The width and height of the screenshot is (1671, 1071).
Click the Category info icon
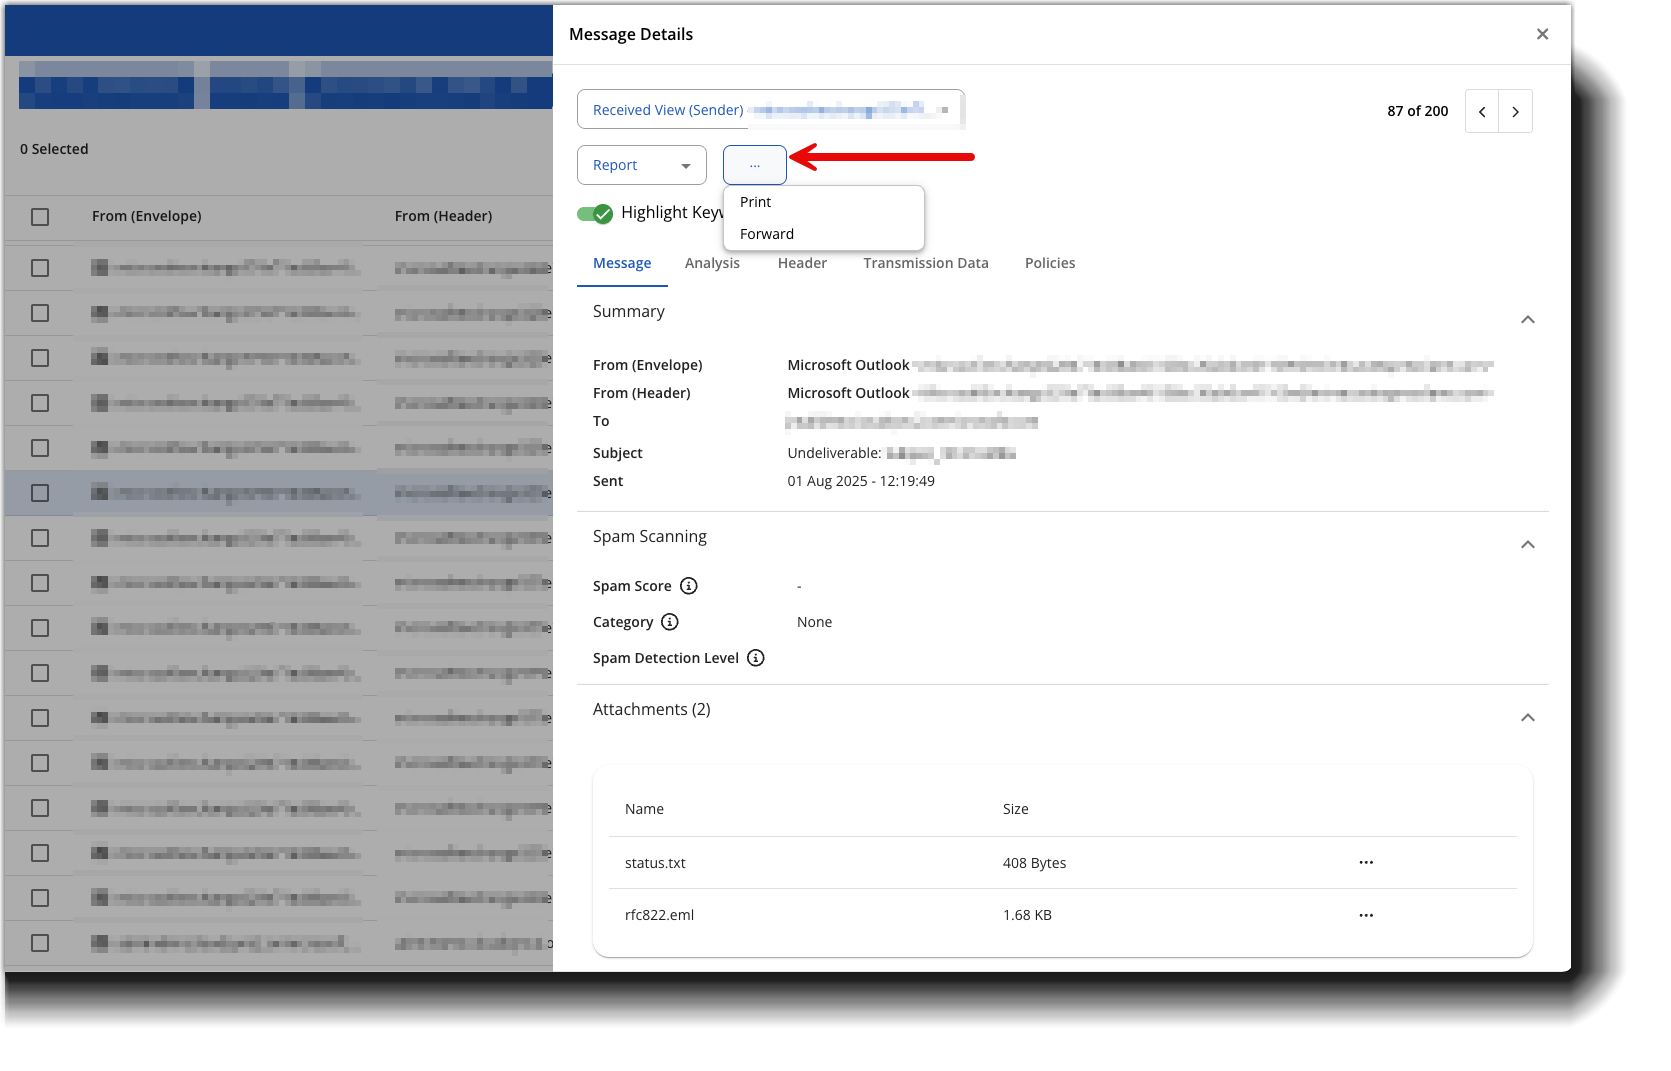pos(670,622)
